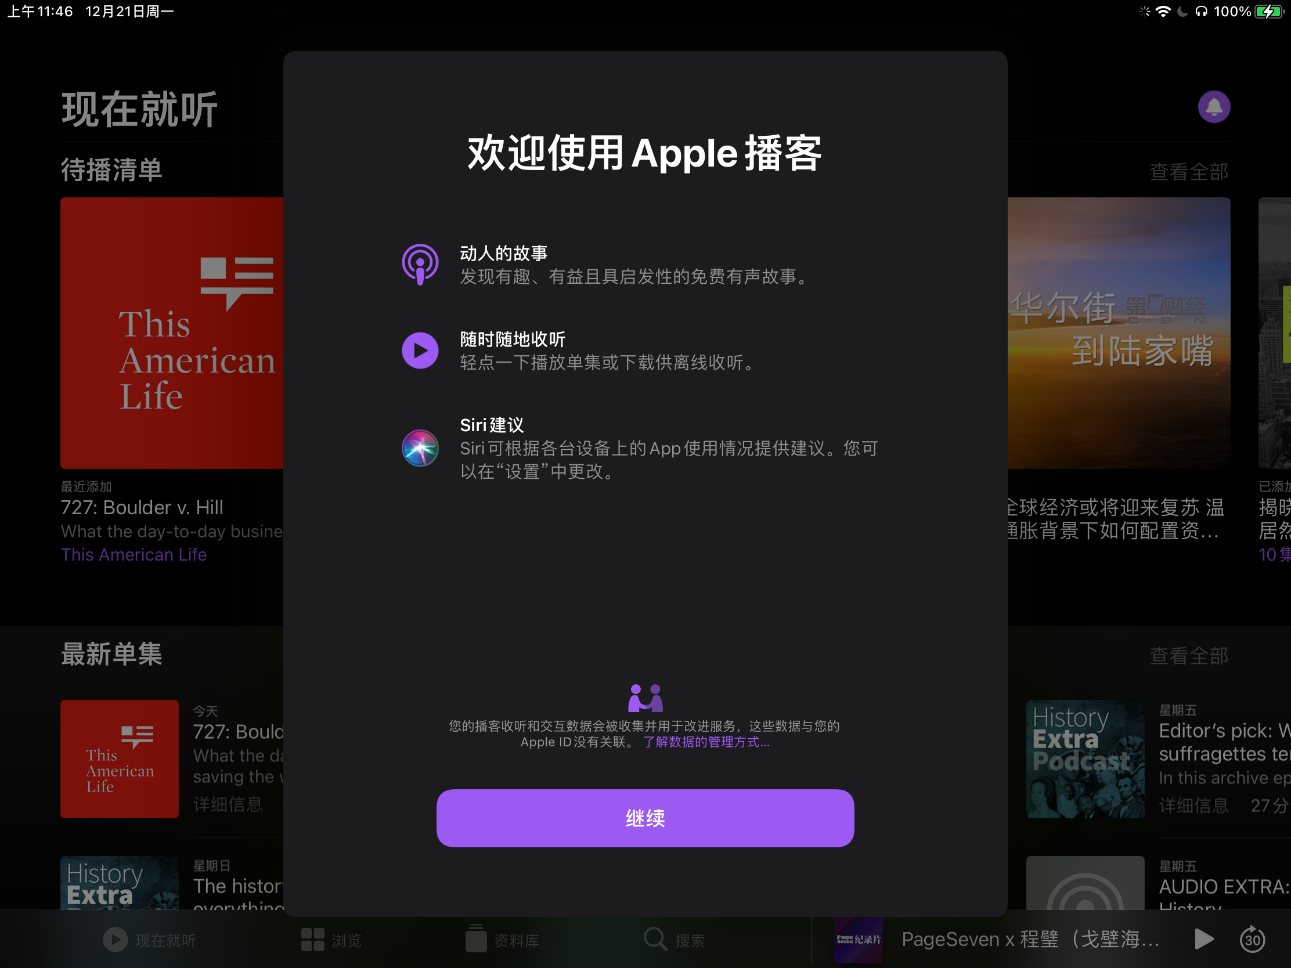Open the large This American Life artwork
The image size is (1291, 968).
(172, 333)
